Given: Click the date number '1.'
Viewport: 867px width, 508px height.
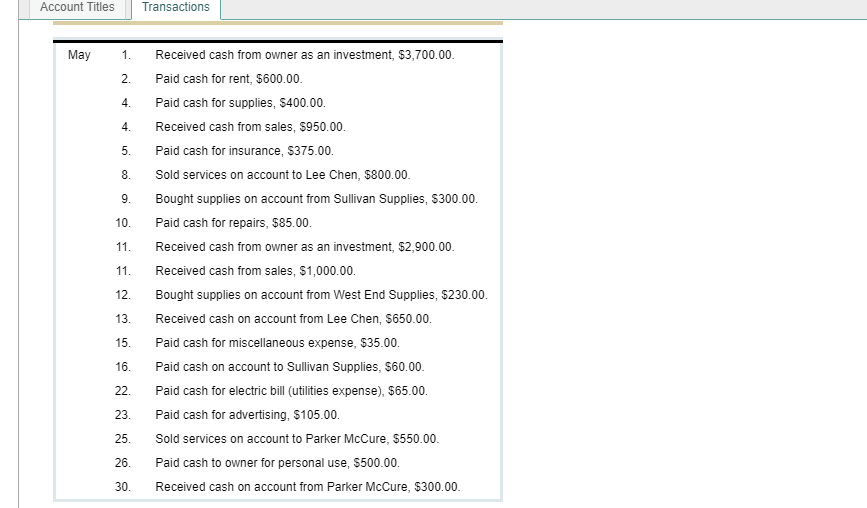Looking at the screenshot, I should coord(126,55).
